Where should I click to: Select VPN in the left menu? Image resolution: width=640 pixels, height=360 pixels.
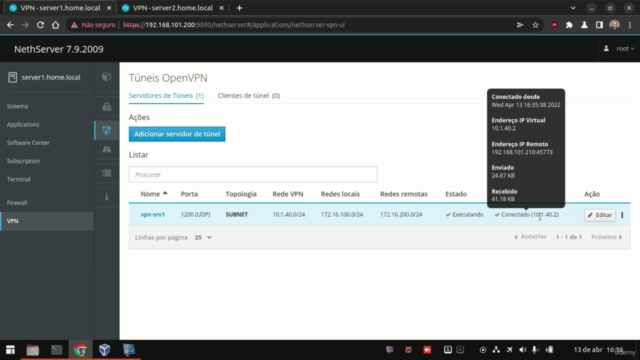click(47, 221)
